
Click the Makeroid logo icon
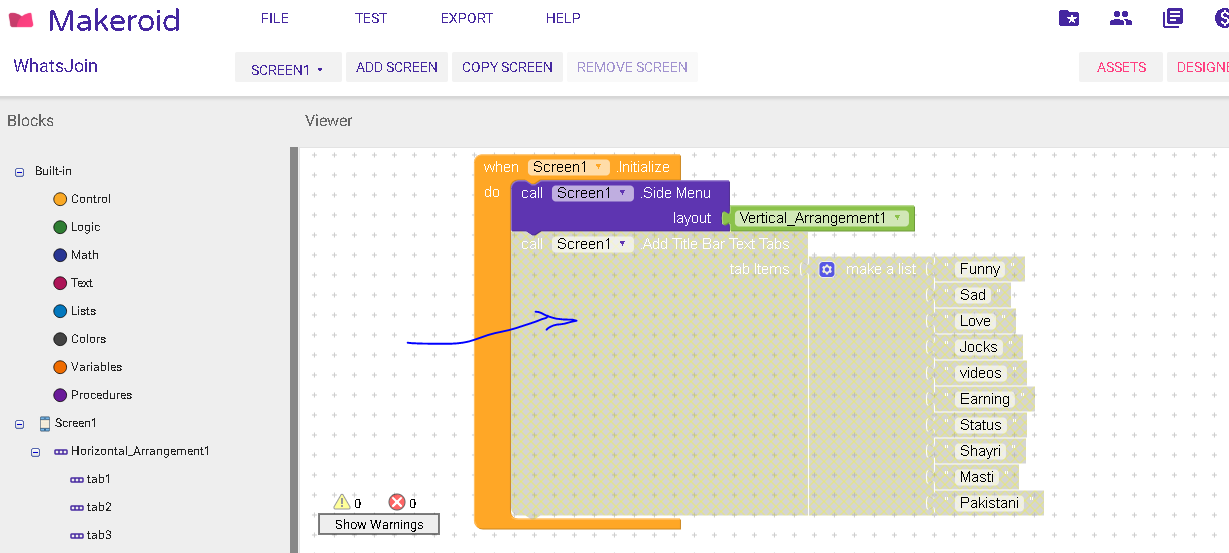[x=21, y=19]
